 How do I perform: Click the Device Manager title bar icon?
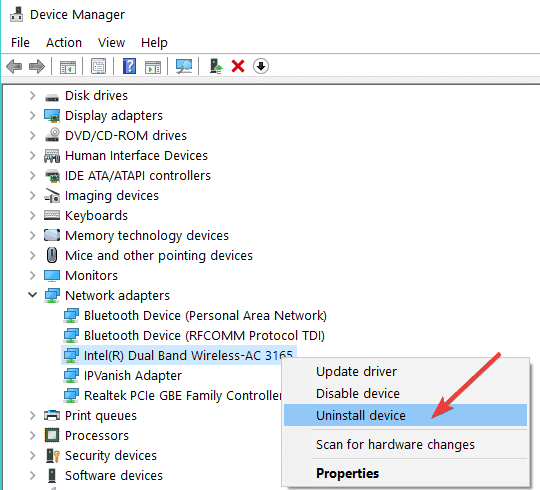point(17,14)
